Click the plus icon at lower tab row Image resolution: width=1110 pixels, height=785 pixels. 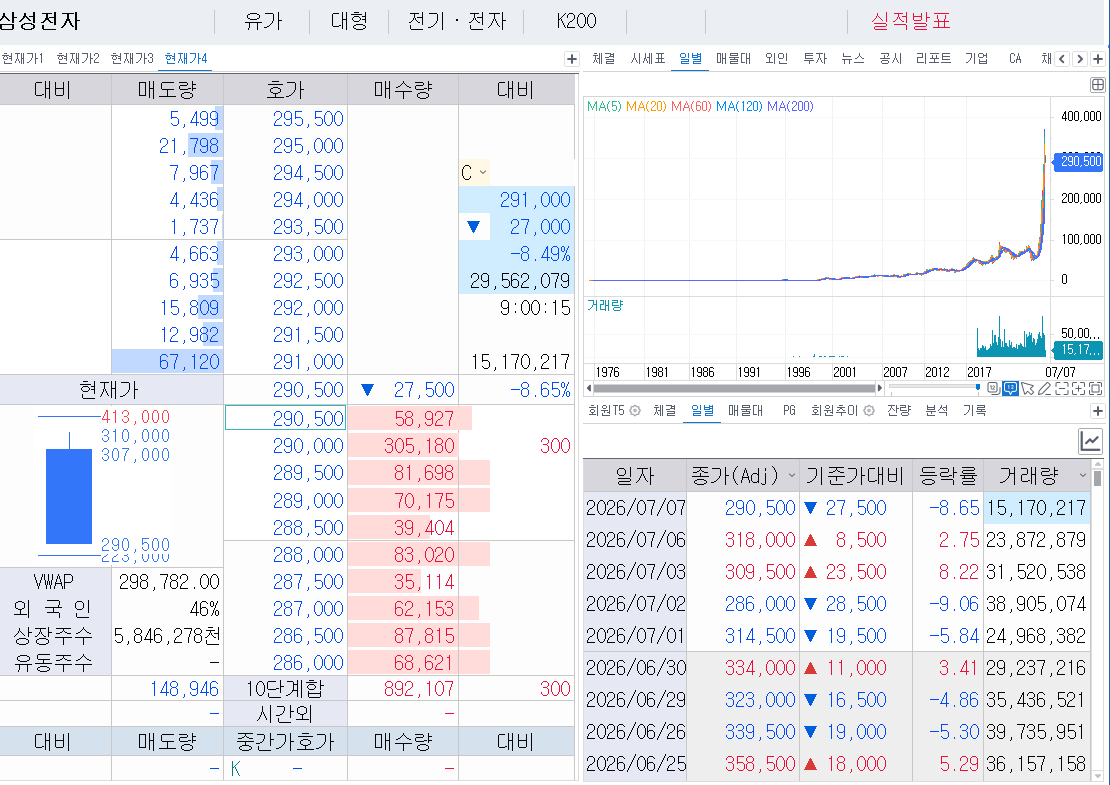tap(1098, 411)
